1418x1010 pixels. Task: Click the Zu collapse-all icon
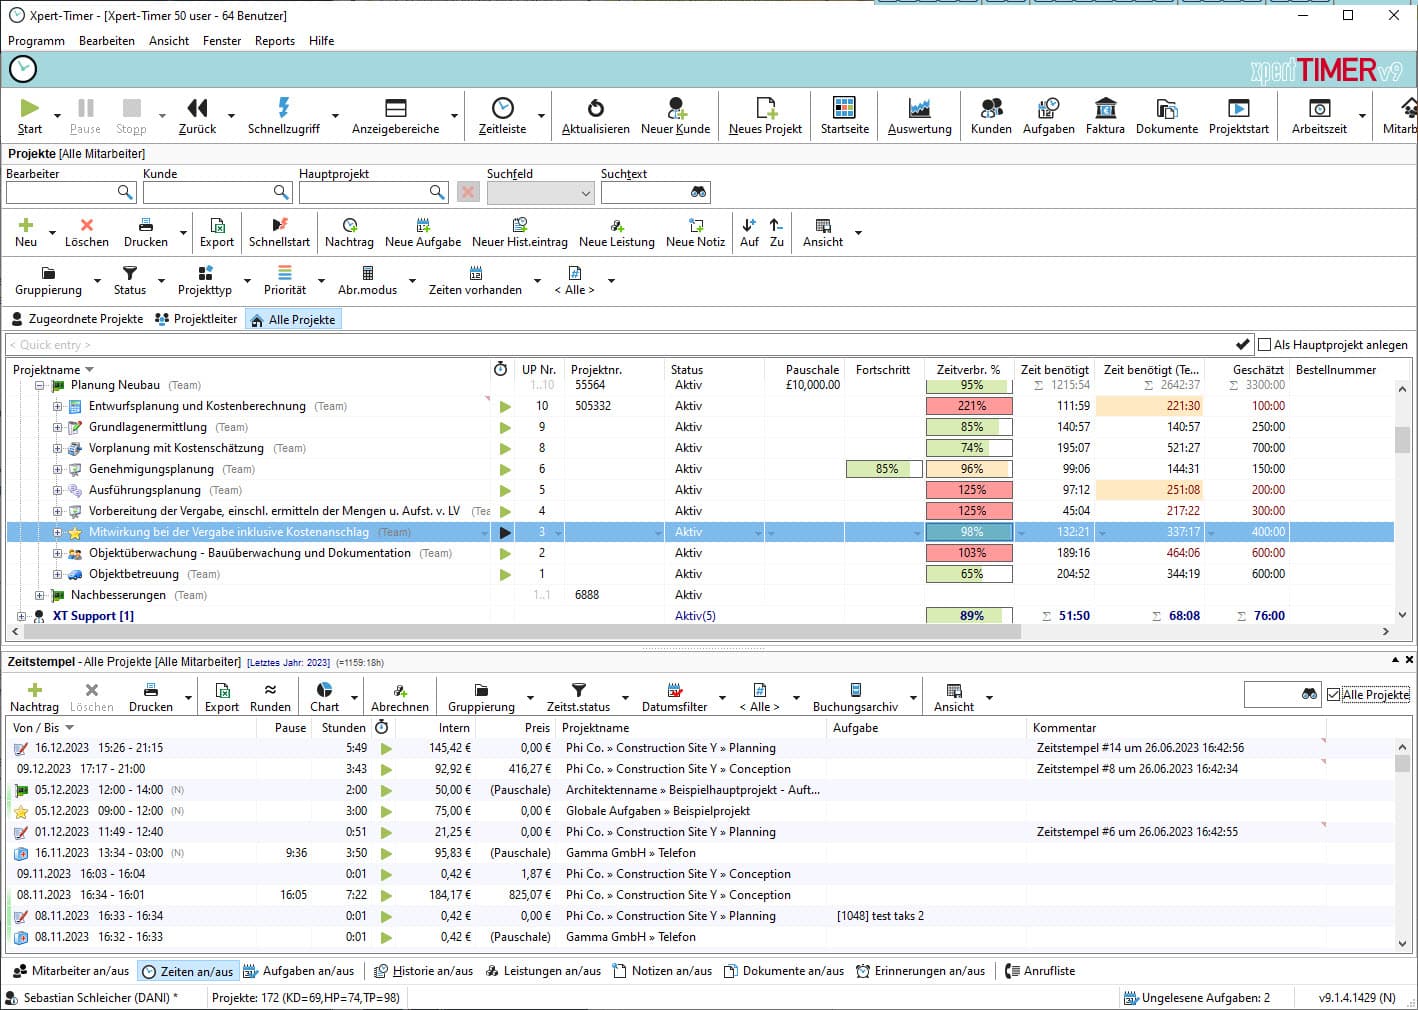[x=776, y=232]
